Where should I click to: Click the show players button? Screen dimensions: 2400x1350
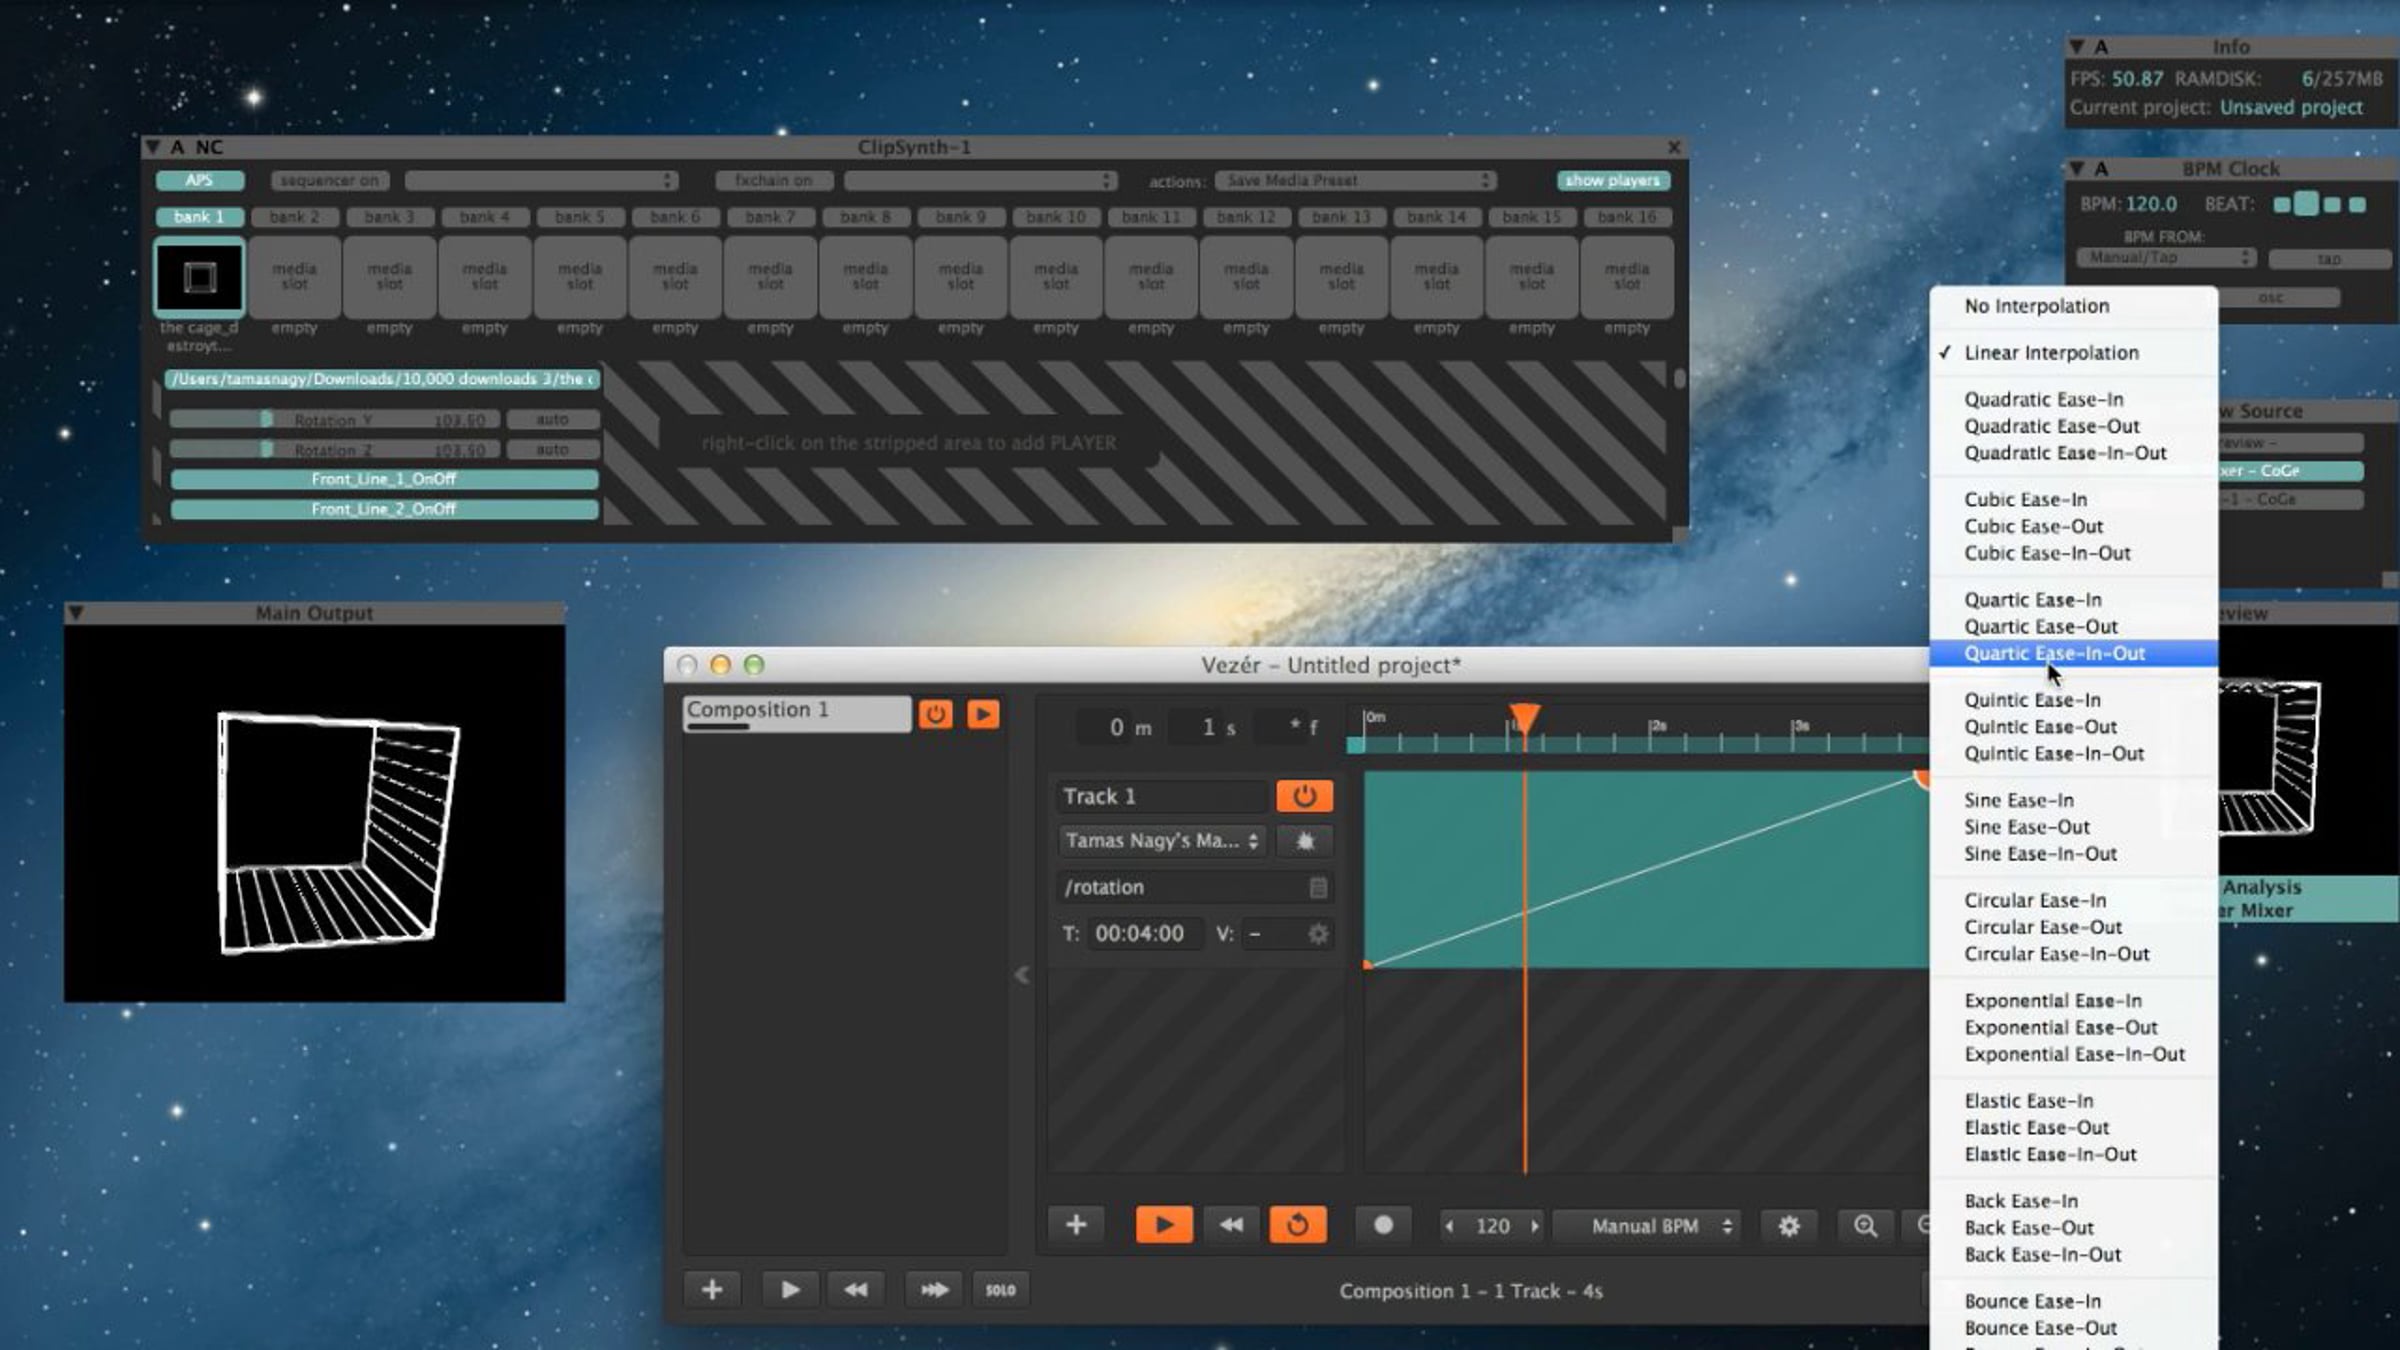(1612, 181)
